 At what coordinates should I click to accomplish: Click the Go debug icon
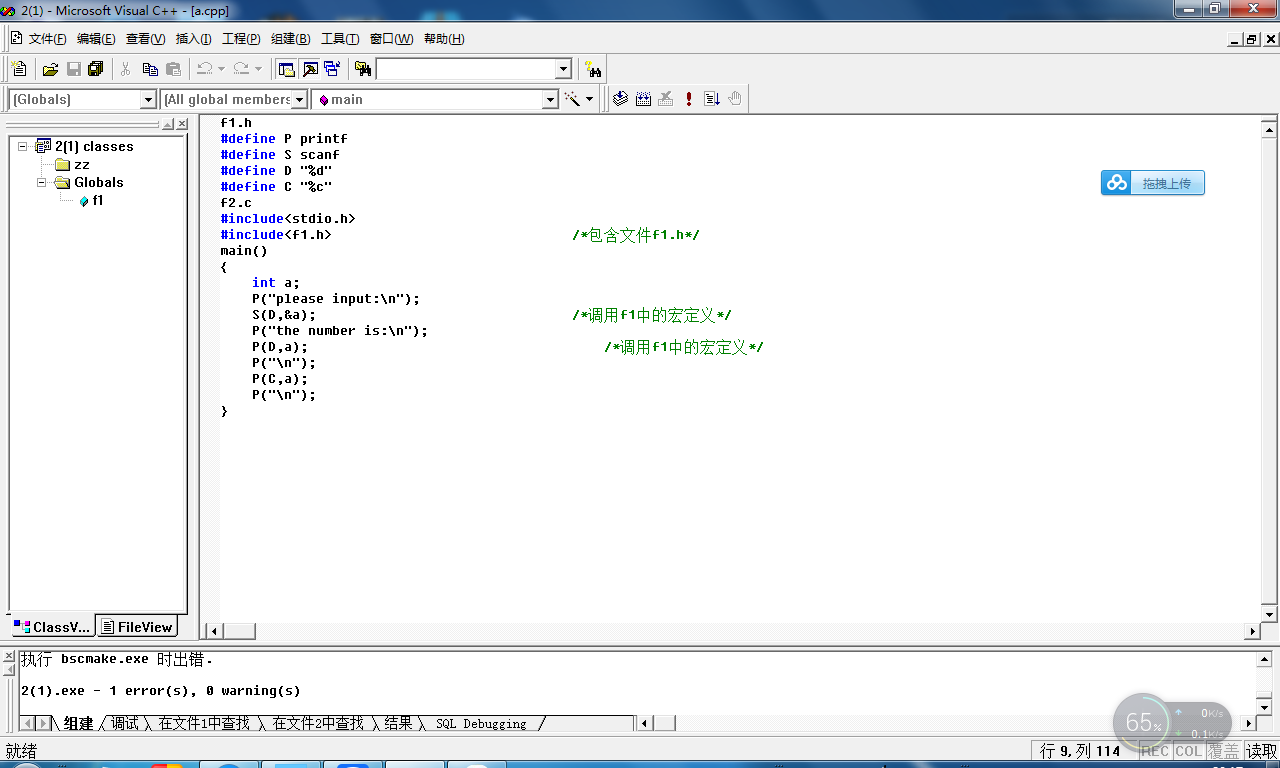pyautogui.click(x=712, y=99)
